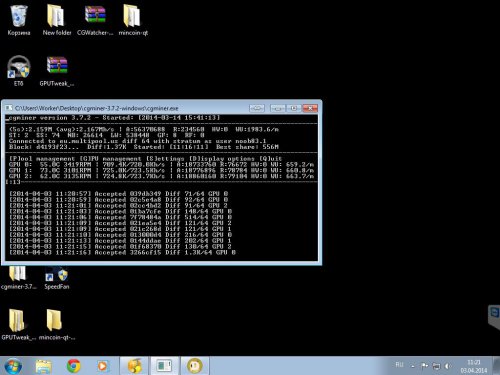Click the 11:21:06 Accepted Diff 514/64 line

click(x=120, y=217)
